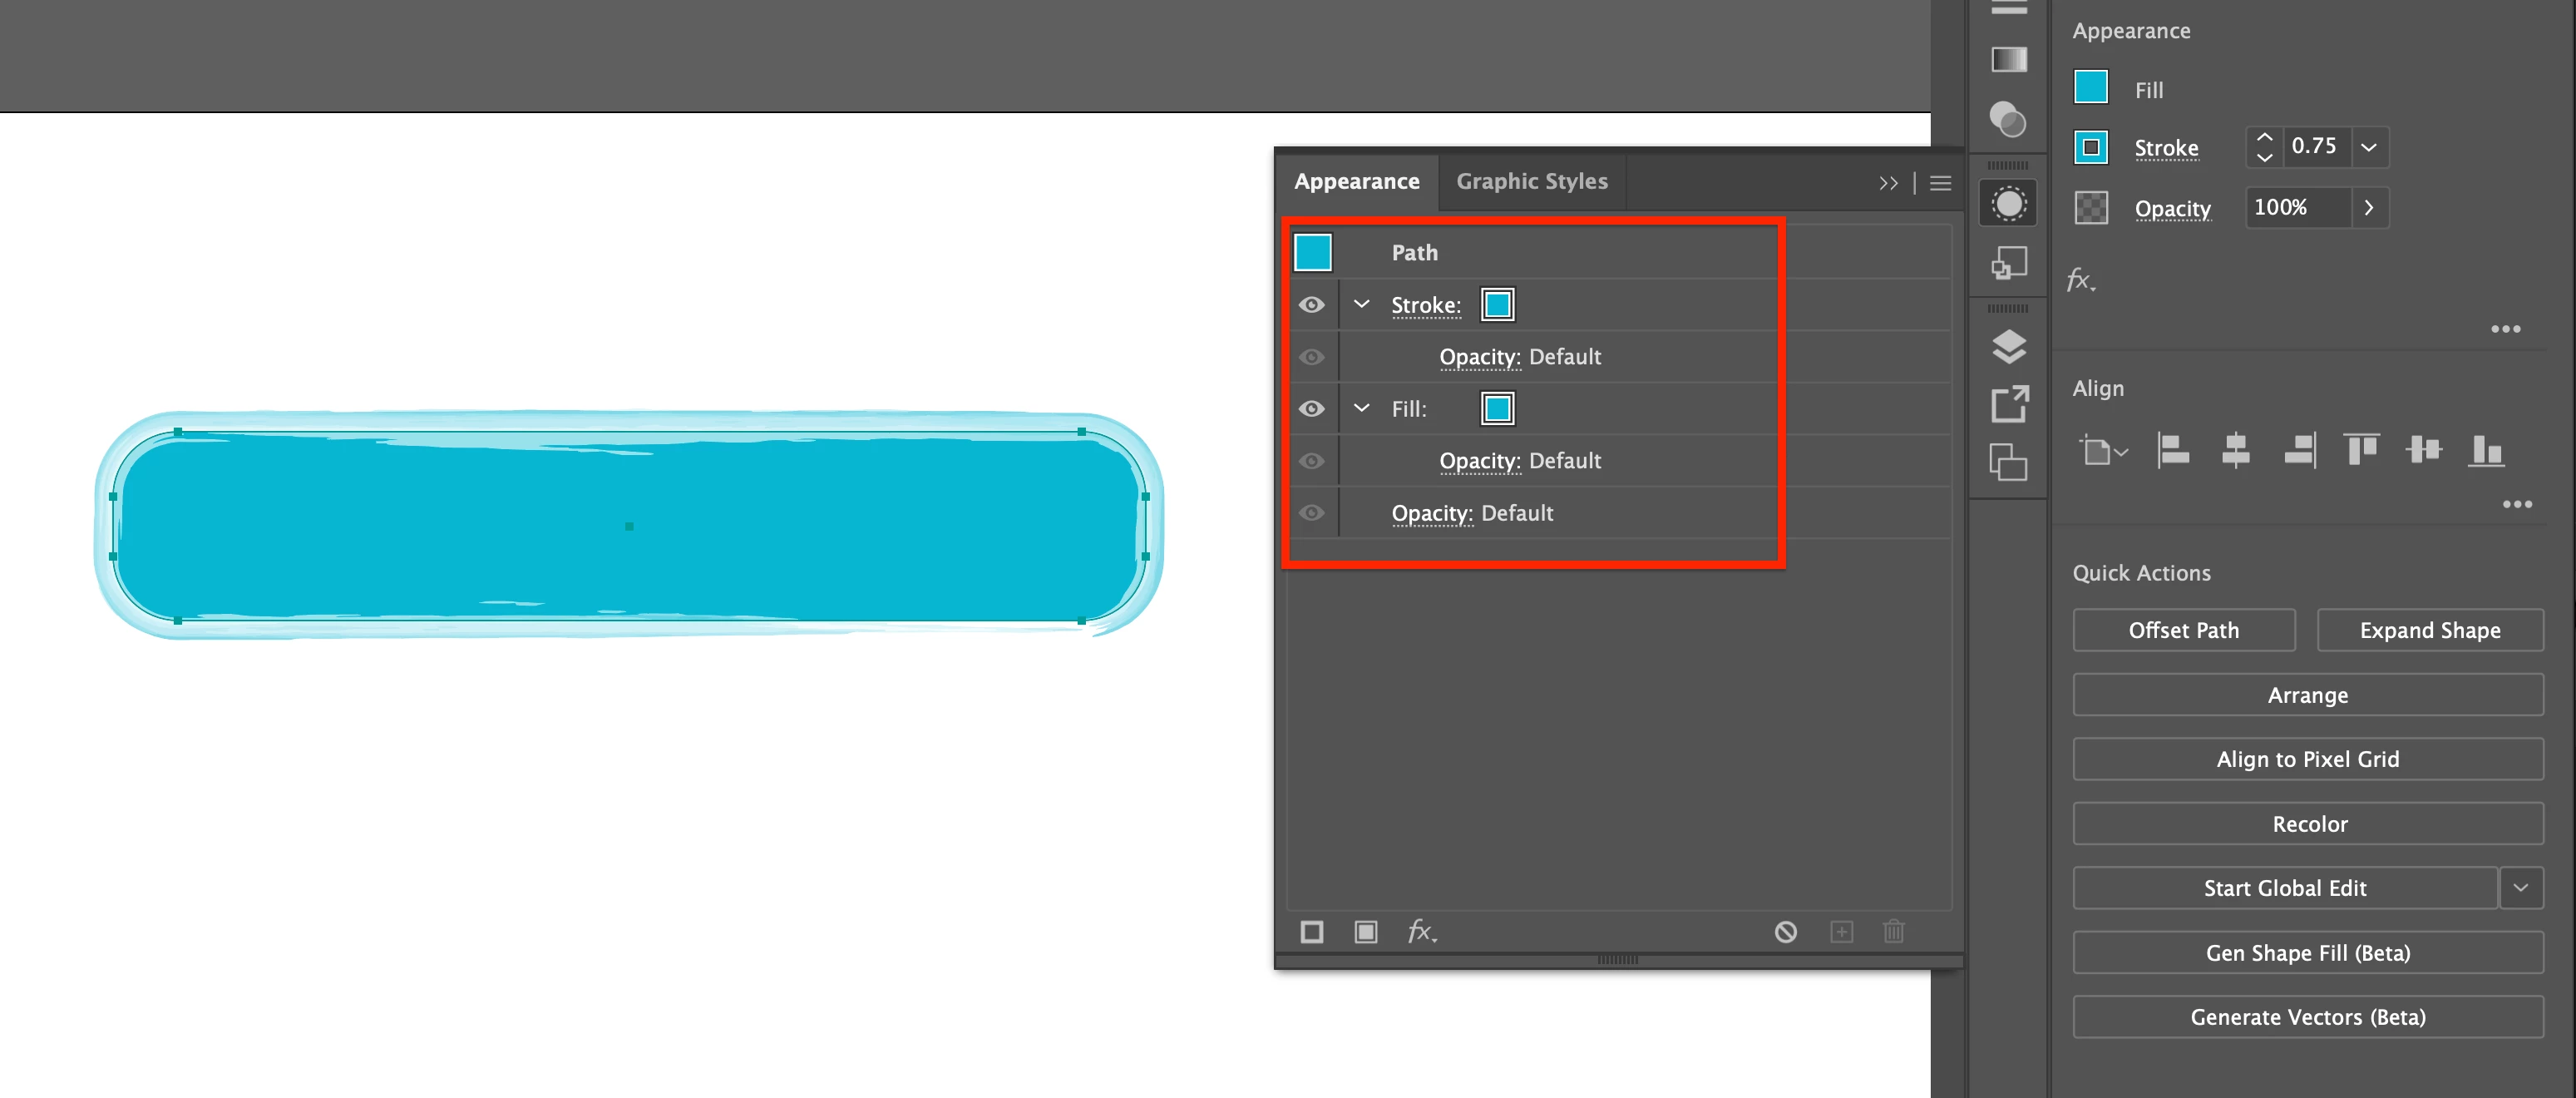The width and height of the screenshot is (2576, 1098).
Task: Click the Asset Export panel icon
Action: click(x=2008, y=404)
